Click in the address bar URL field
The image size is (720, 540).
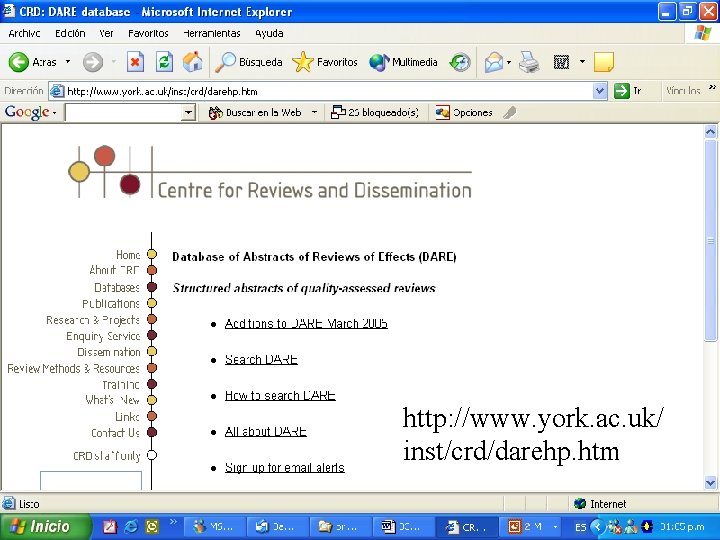point(328,91)
